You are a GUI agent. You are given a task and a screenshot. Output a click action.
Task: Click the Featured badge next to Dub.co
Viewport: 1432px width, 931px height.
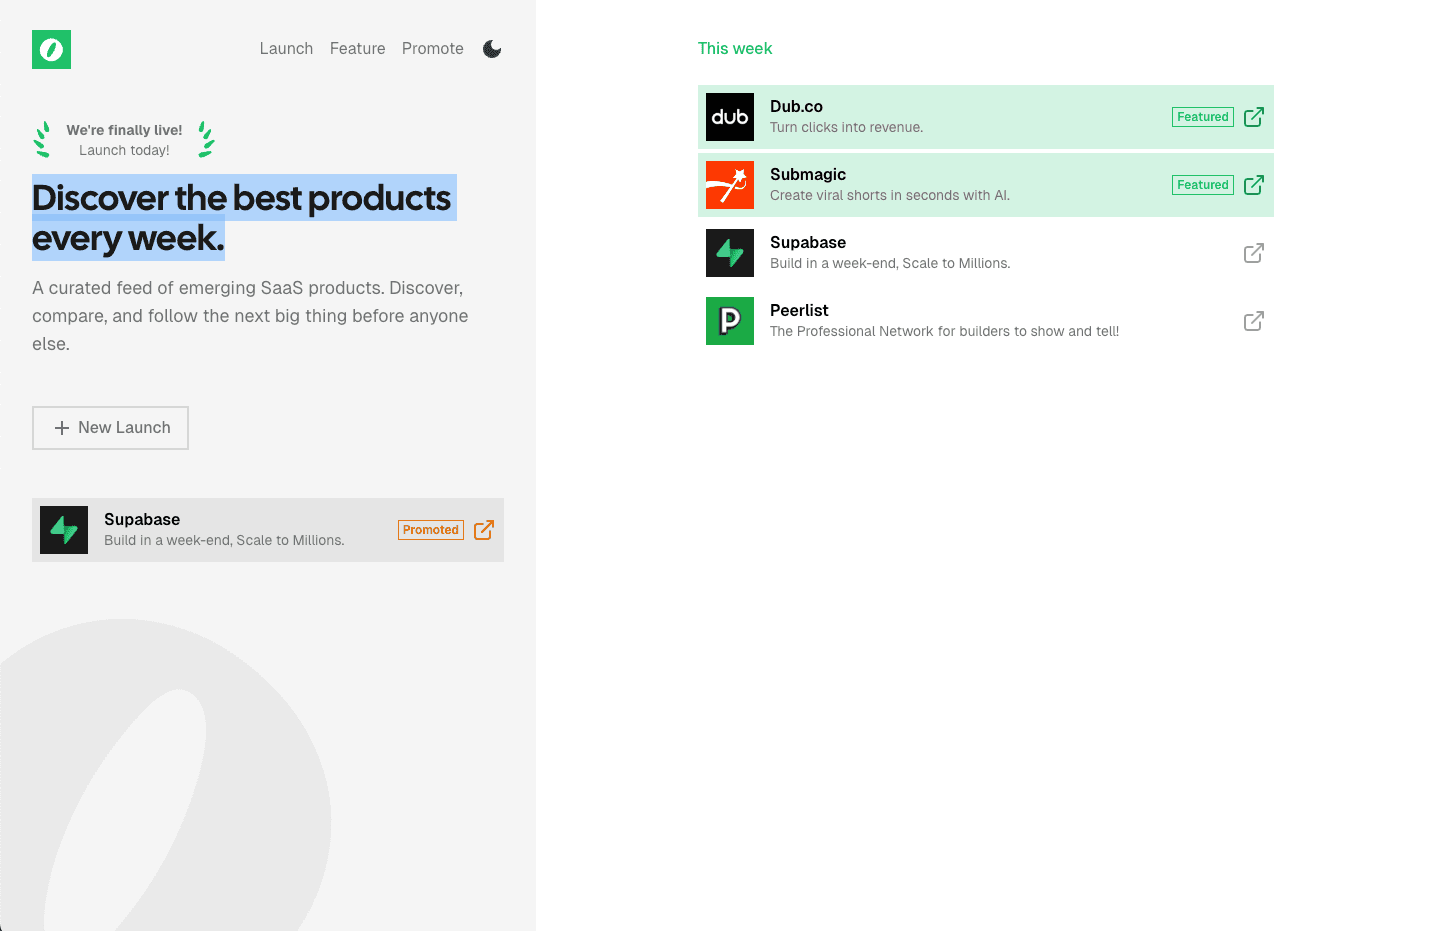coord(1202,117)
